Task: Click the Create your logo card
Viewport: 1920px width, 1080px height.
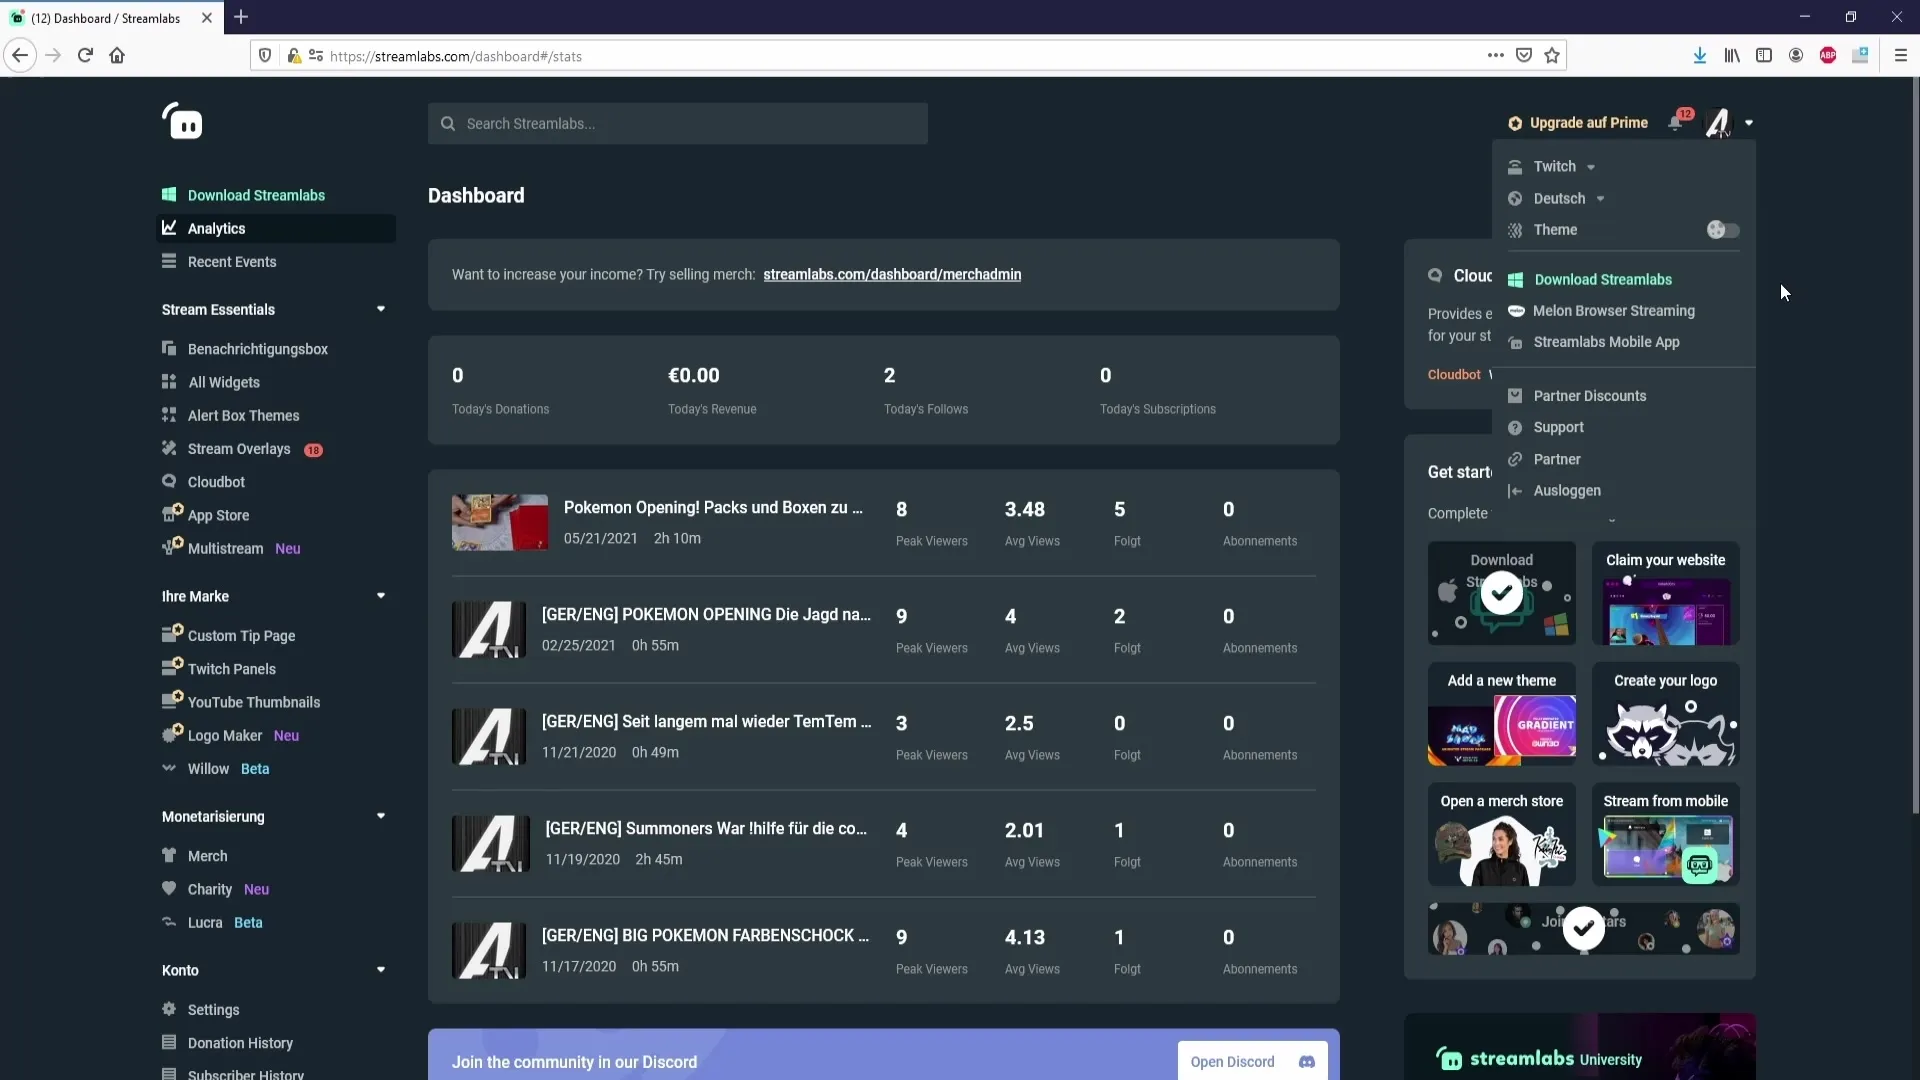Action: coord(1666,714)
